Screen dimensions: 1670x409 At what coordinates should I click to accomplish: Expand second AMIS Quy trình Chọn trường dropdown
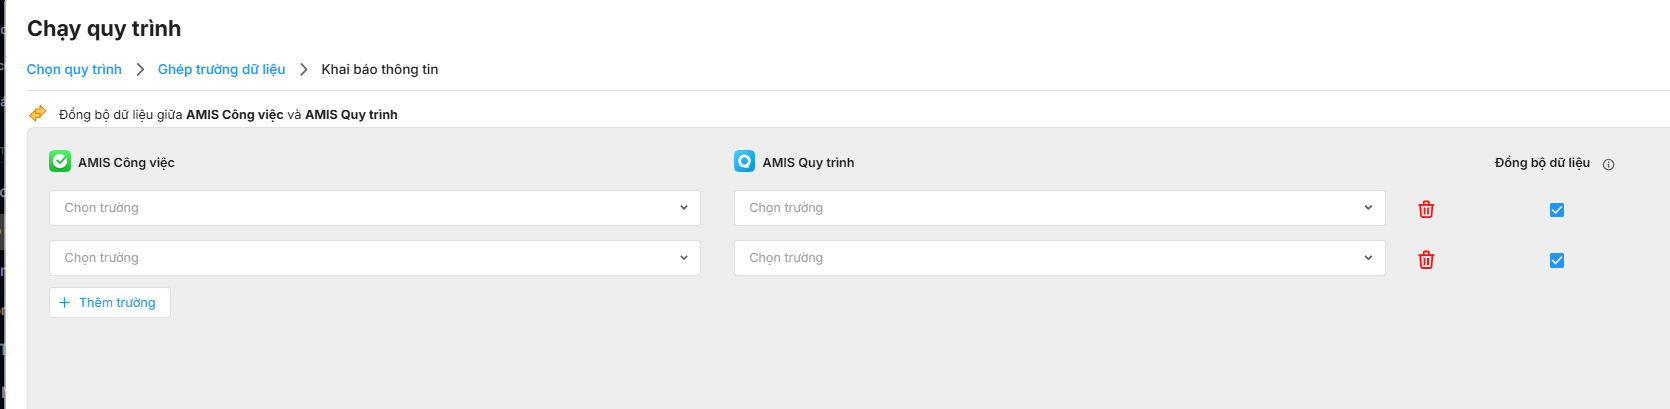pos(1059,258)
